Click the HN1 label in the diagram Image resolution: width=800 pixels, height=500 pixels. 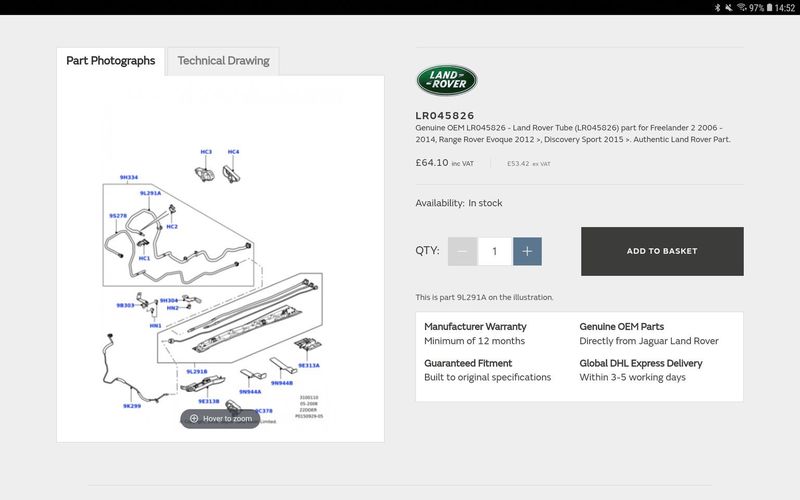tap(156, 326)
